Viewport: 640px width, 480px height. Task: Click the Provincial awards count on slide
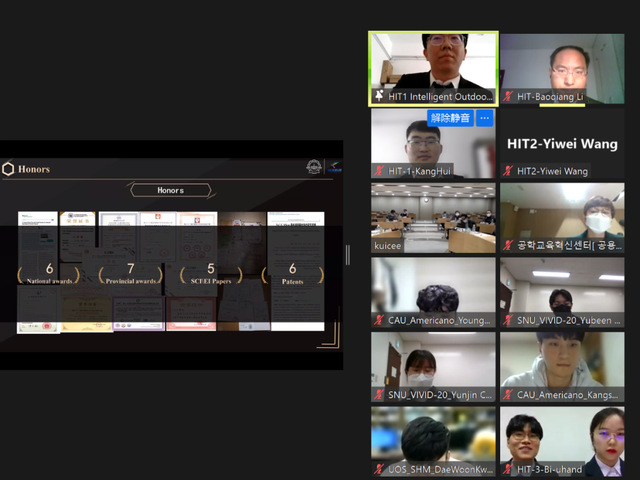tap(130, 273)
